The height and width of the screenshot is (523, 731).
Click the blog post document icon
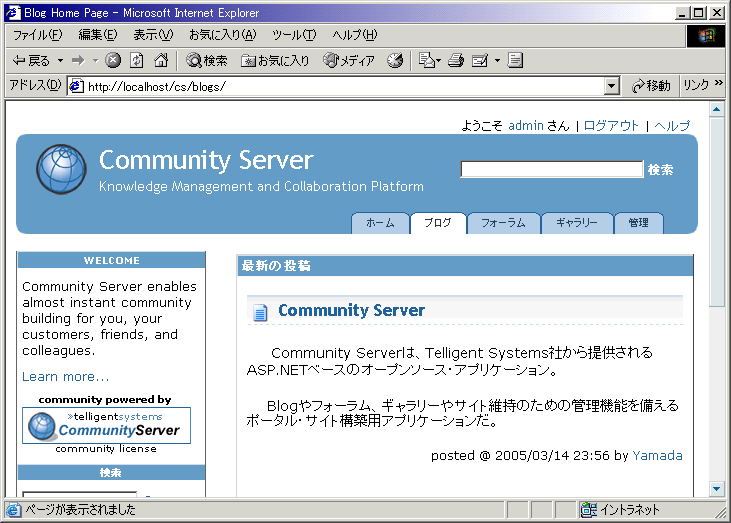(x=260, y=312)
